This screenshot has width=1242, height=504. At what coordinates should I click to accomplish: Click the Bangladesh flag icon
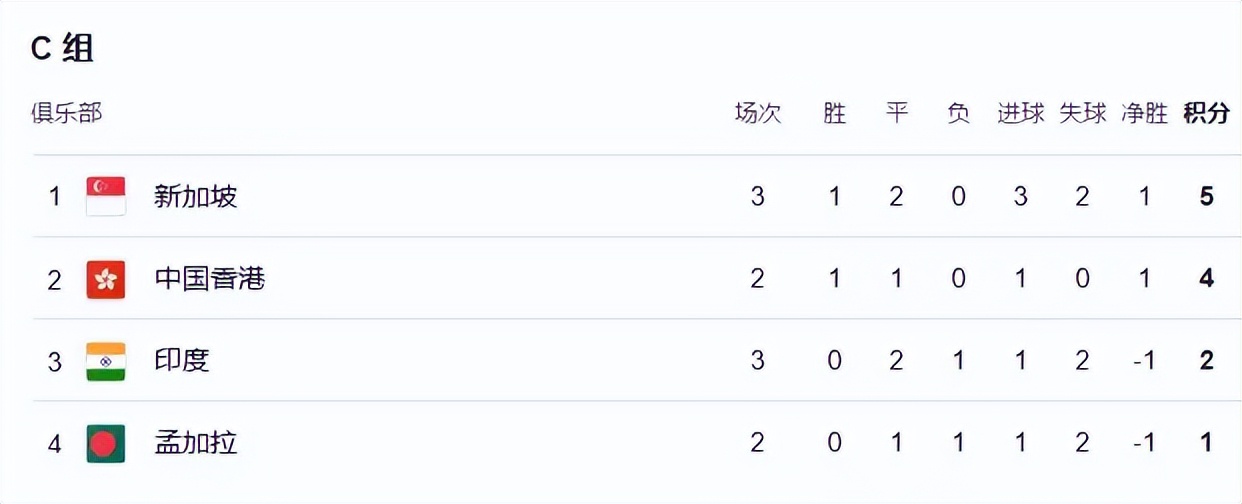106,443
